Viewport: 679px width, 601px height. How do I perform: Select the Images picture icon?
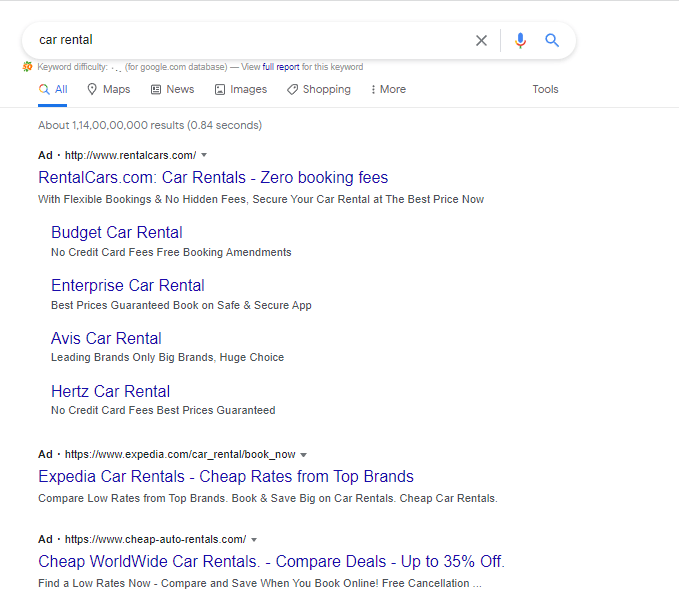point(220,90)
